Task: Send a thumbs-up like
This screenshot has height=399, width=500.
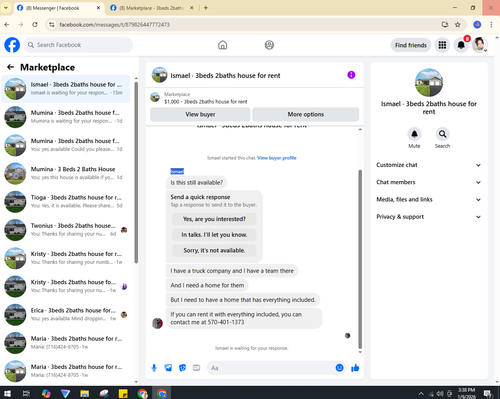Action: coord(355,368)
